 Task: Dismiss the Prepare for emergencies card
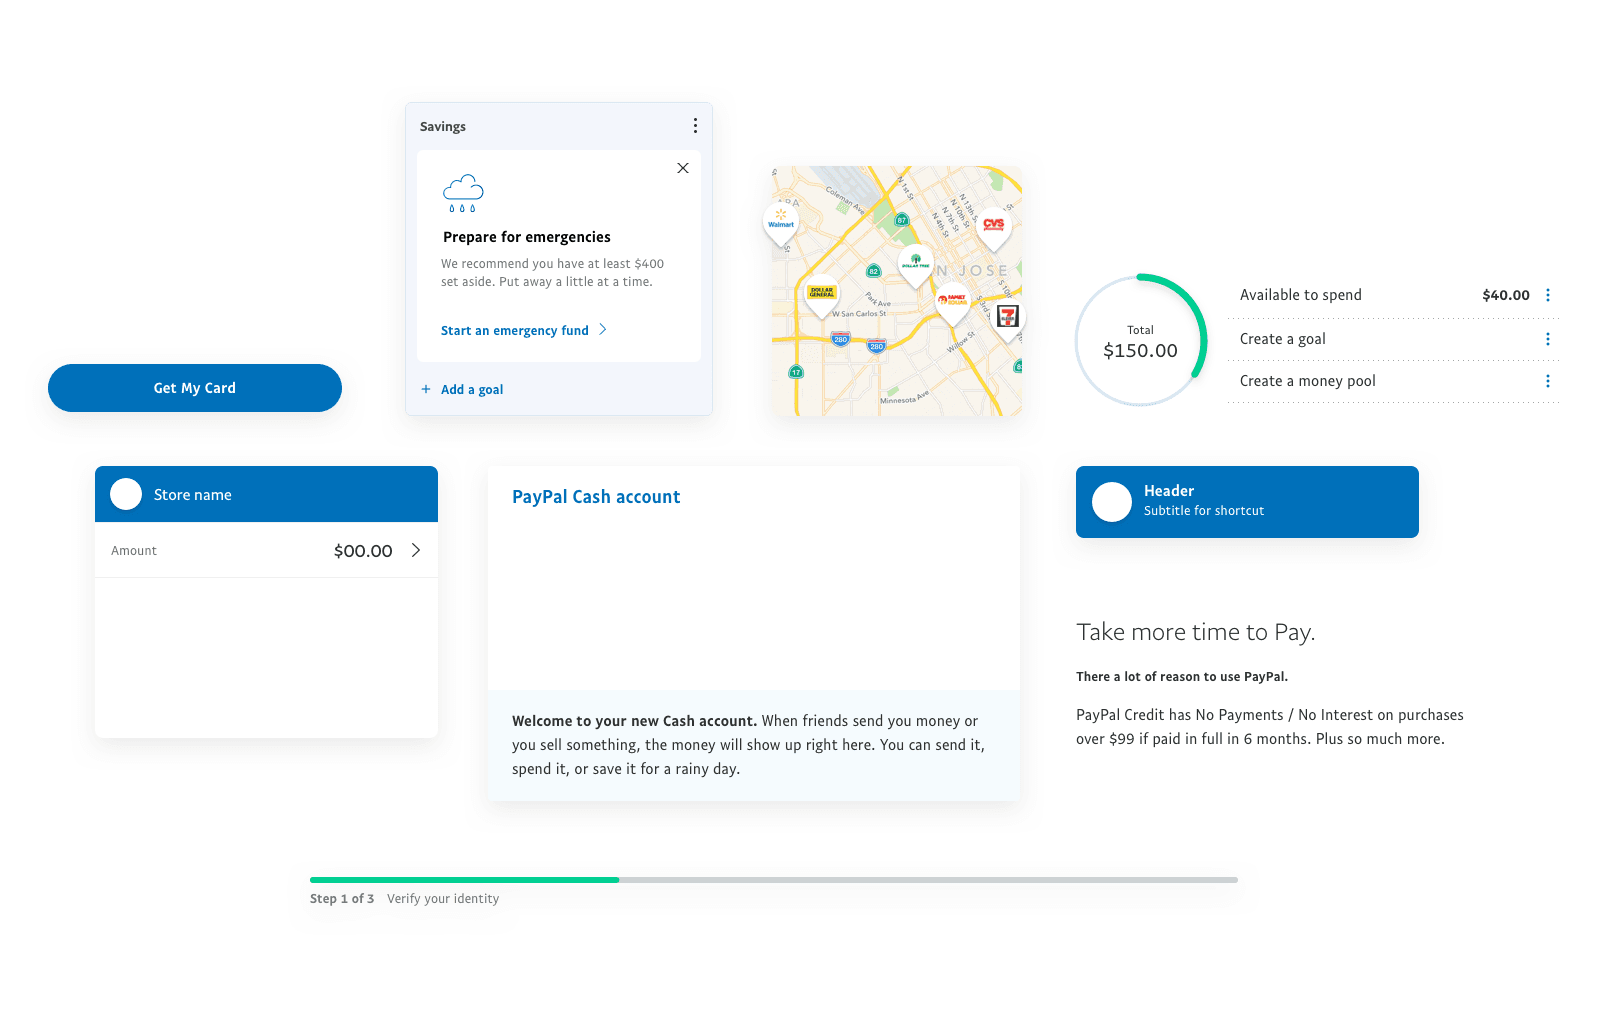pyautogui.click(x=682, y=168)
